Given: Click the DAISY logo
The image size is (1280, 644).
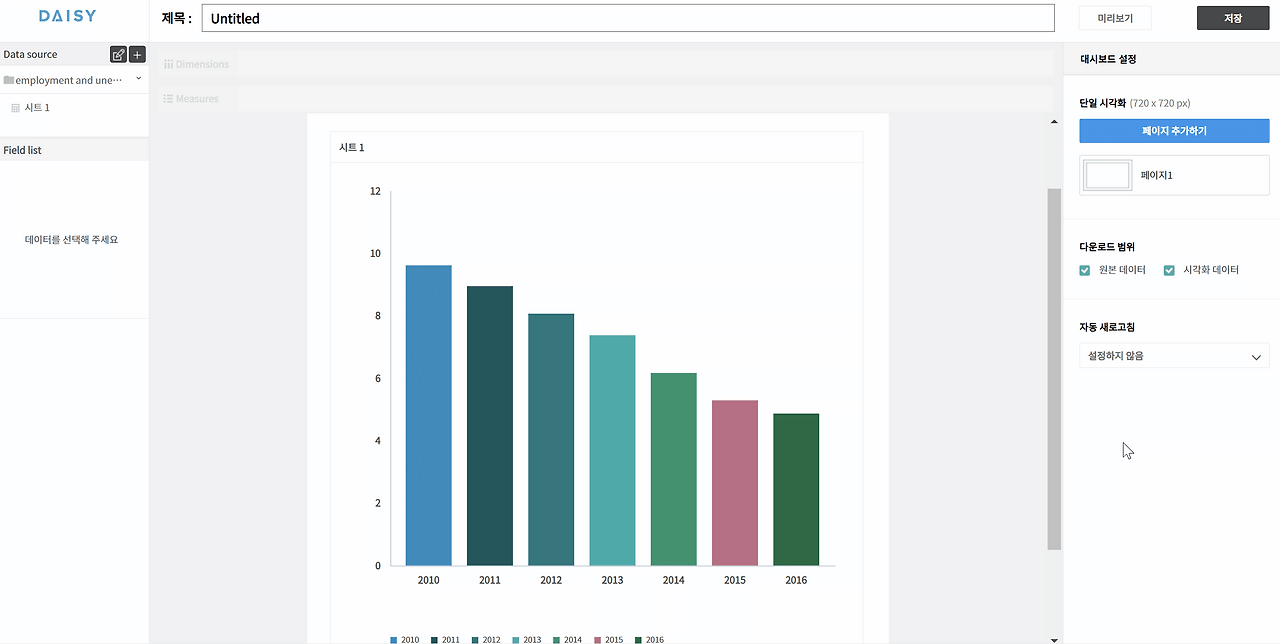Looking at the screenshot, I should pos(68,17).
